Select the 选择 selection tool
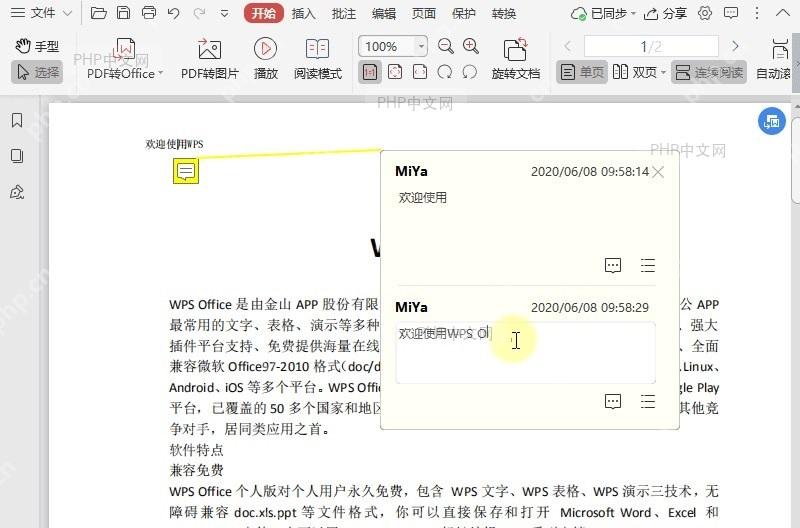 pyautogui.click(x=37, y=72)
